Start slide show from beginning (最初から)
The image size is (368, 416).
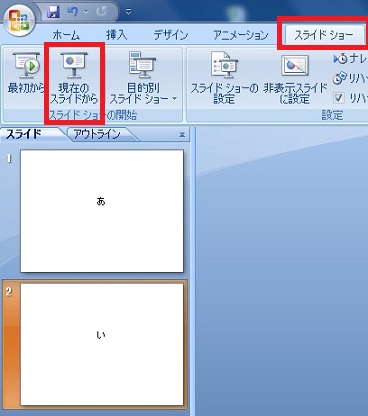(25, 73)
